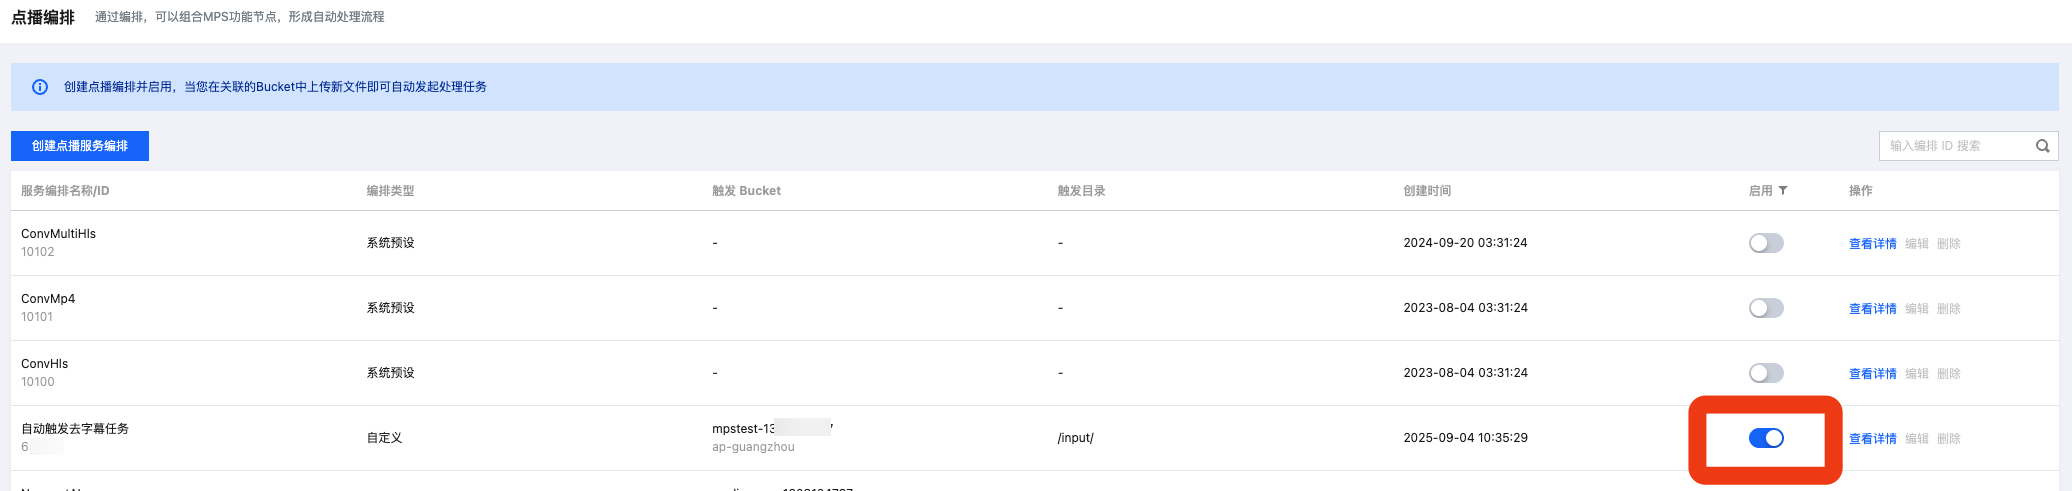Enable the ConvMp4 orchestration toggle
The height and width of the screenshot is (491, 2072).
[1766, 308]
